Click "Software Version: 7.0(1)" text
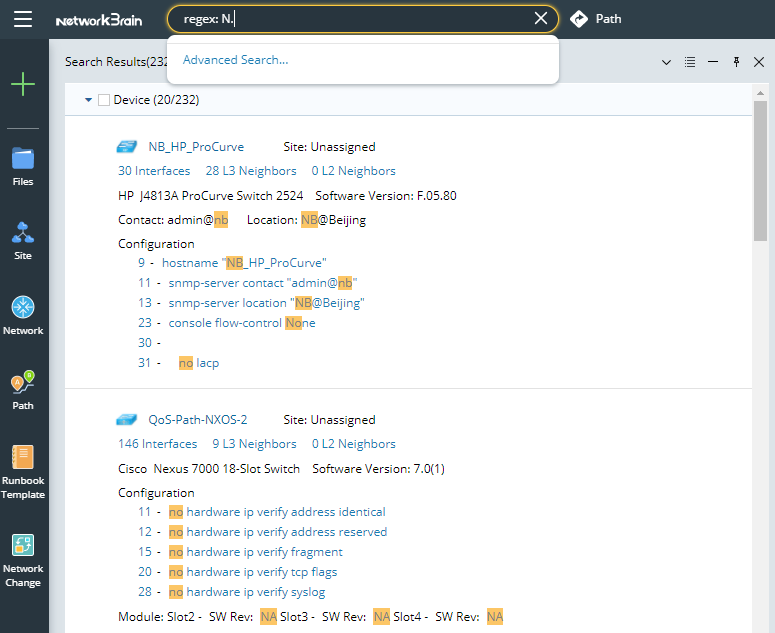 tap(379, 469)
